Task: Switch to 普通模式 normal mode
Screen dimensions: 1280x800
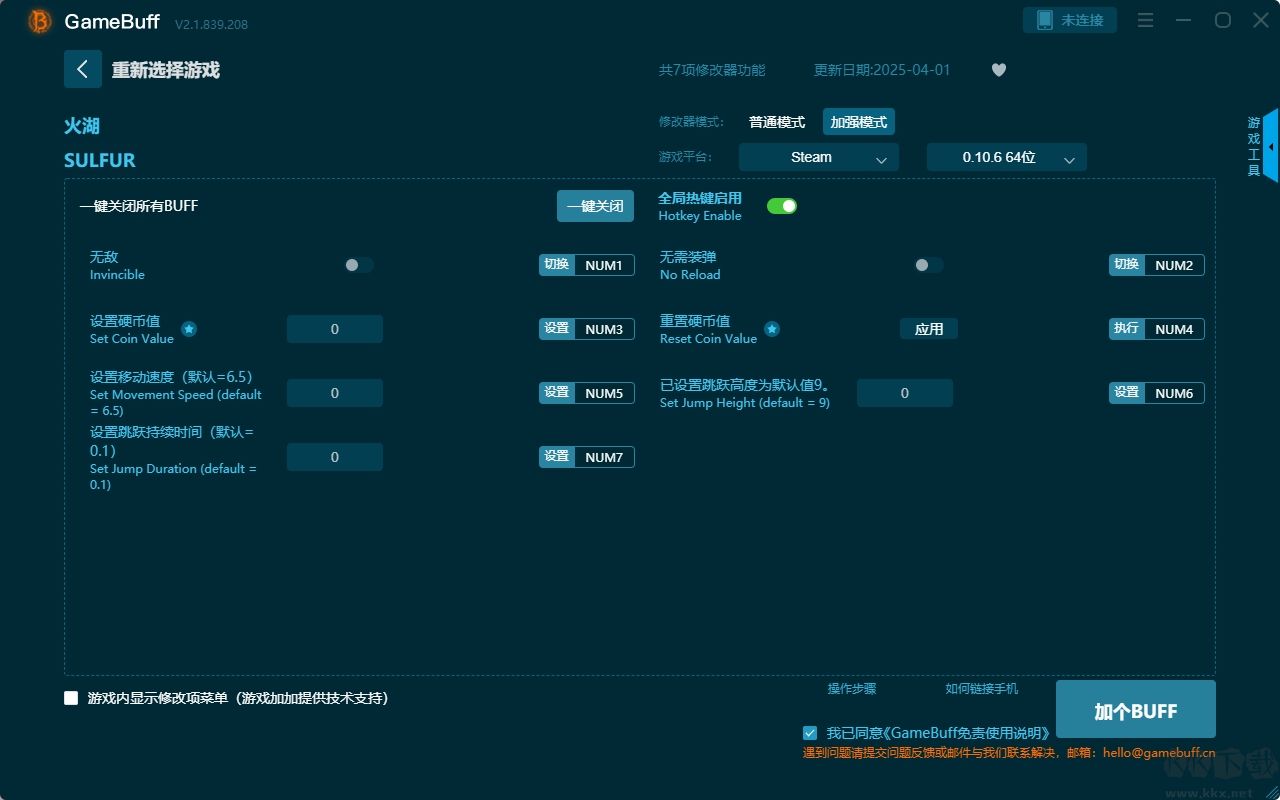Action: (777, 122)
